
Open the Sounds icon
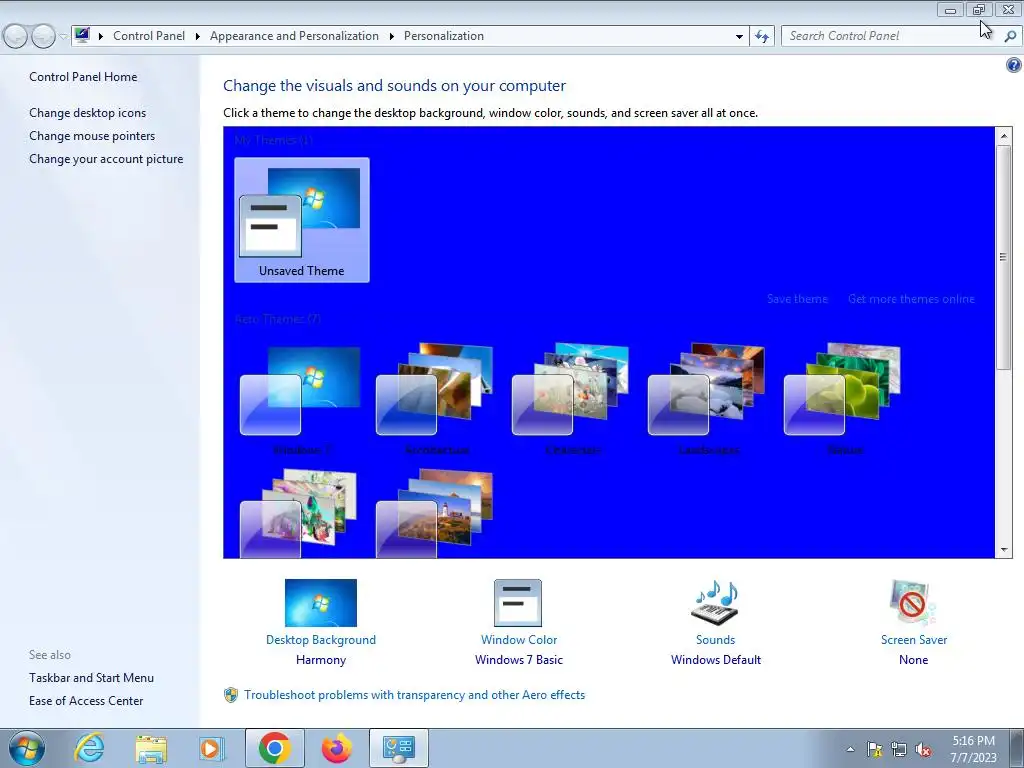[715, 603]
